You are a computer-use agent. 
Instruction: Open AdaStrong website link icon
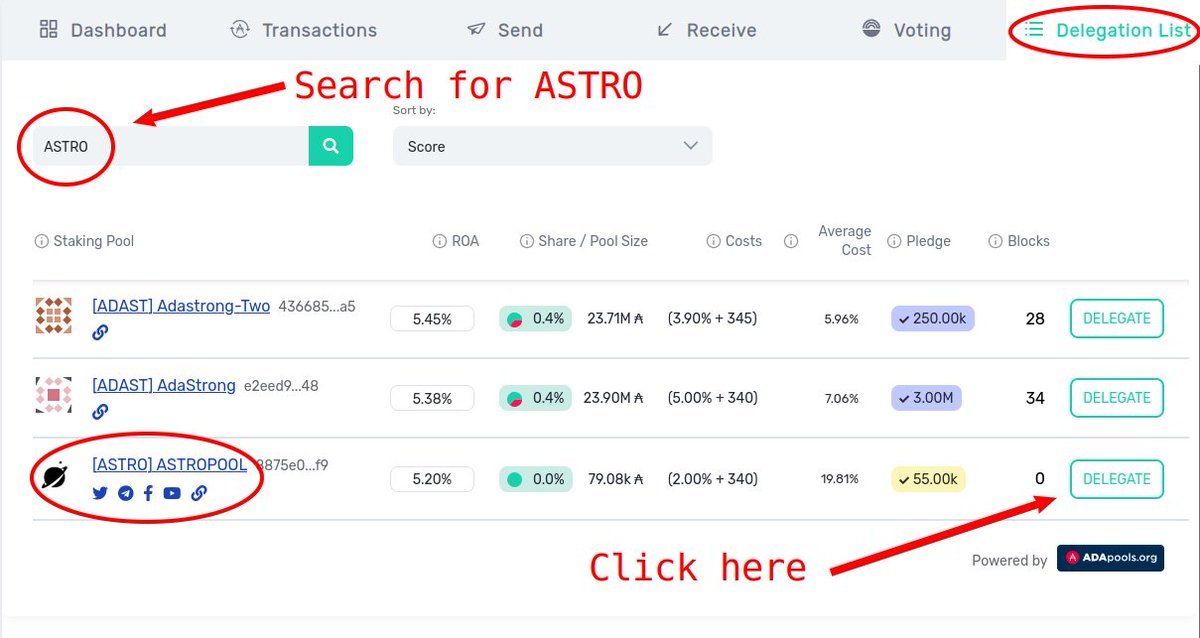(x=100, y=412)
